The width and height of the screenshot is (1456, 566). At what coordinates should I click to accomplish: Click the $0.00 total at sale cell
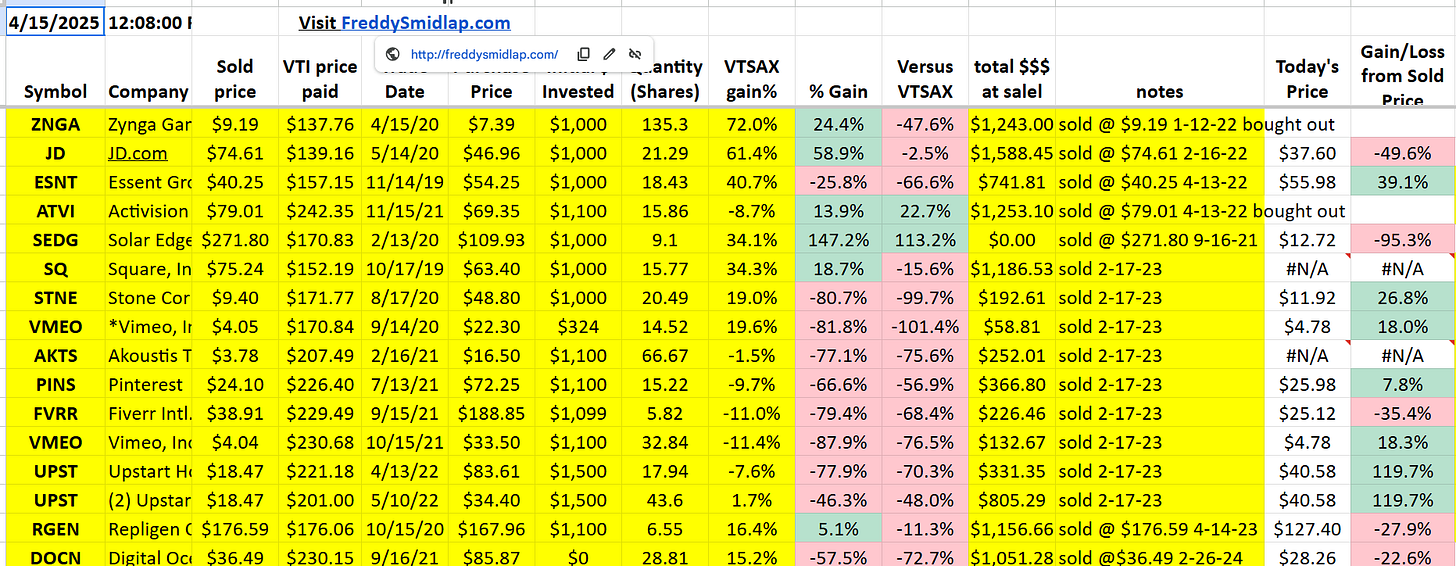(x=1012, y=240)
